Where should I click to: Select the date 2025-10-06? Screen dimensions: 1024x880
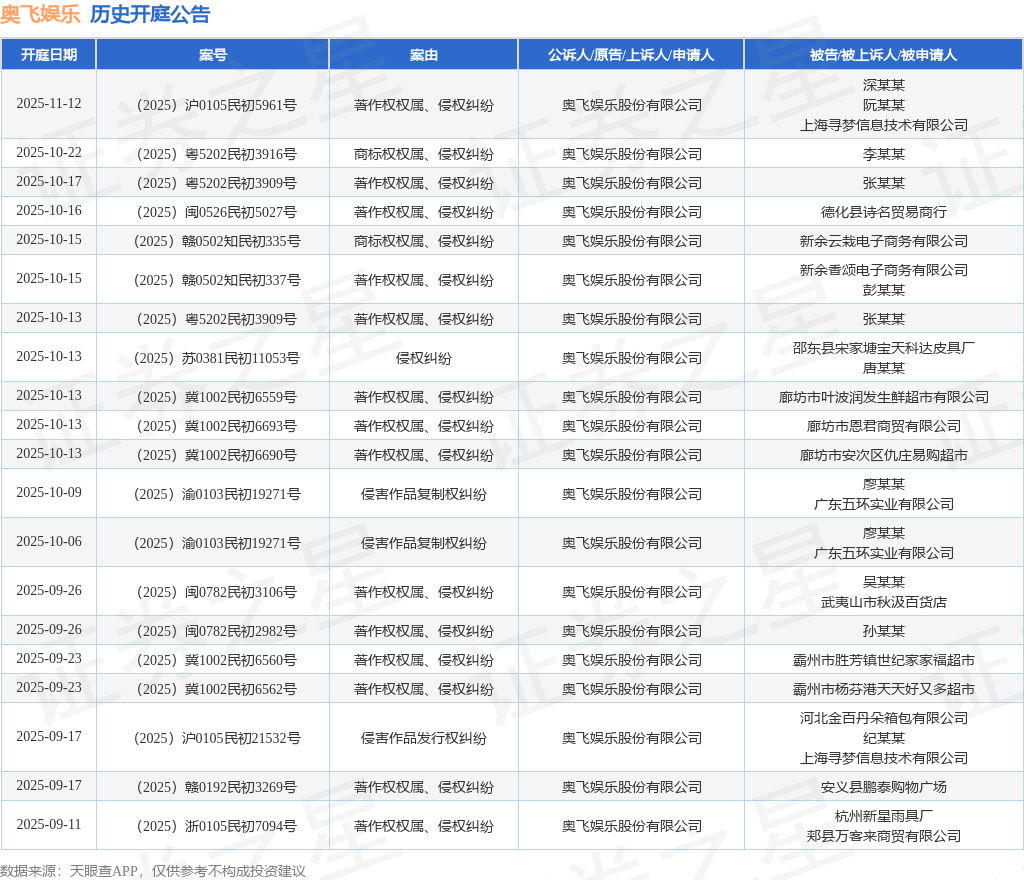[49, 542]
